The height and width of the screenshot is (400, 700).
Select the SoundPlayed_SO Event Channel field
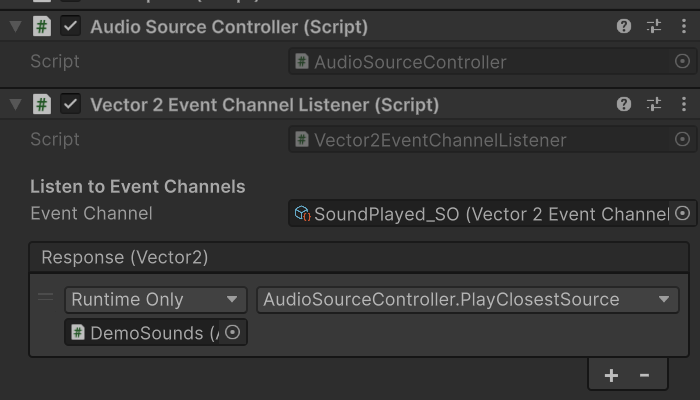(x=480, y=213)
